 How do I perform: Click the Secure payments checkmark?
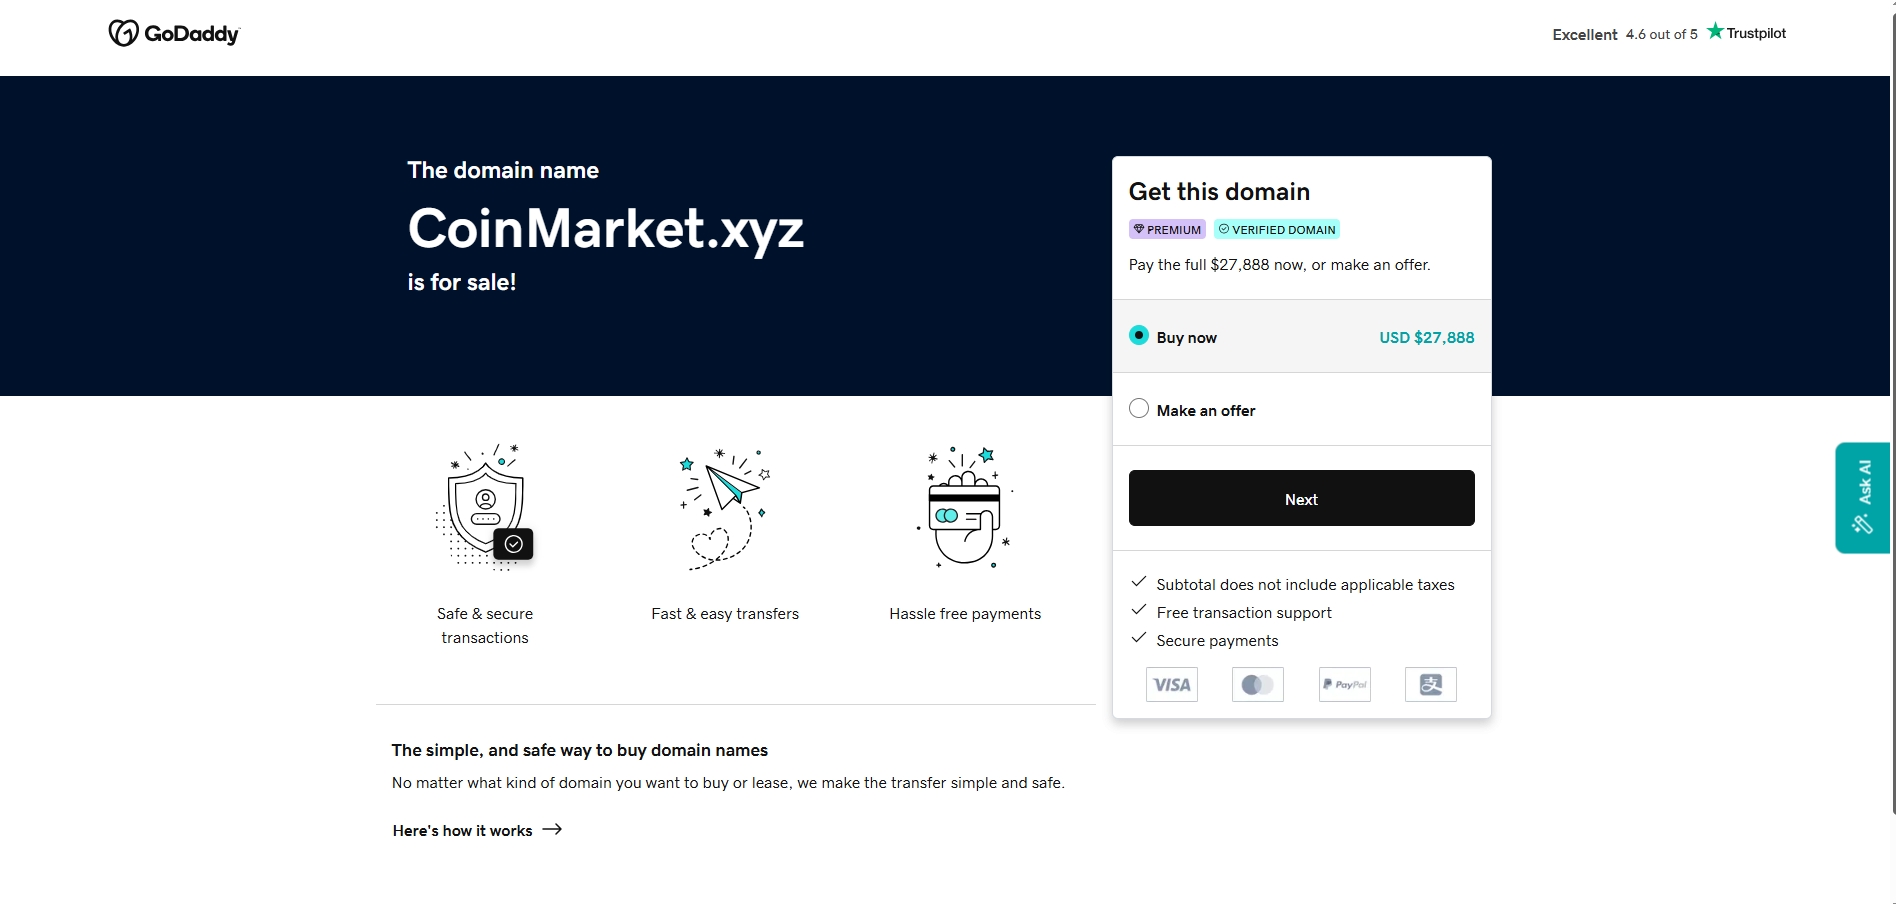point(1139,638)
